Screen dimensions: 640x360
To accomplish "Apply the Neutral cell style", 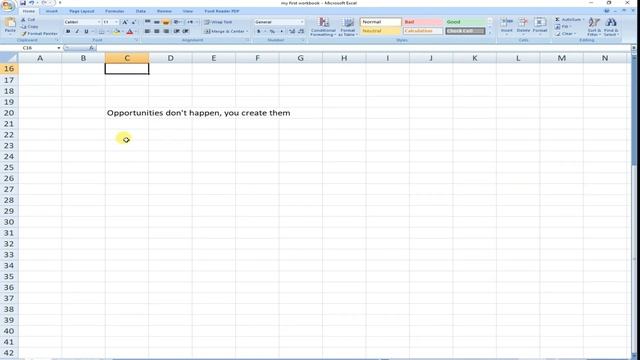I will pos(381,31).
